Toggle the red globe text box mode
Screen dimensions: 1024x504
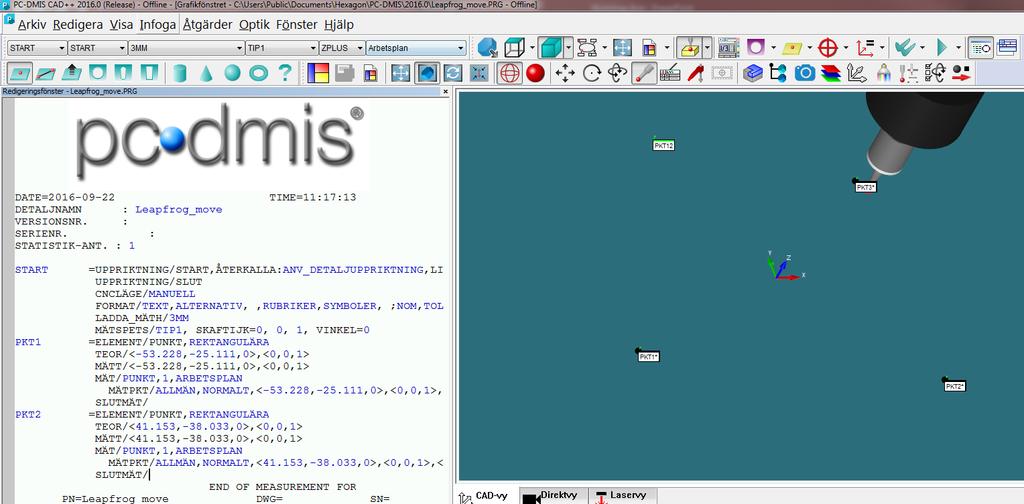click(509, 72)
